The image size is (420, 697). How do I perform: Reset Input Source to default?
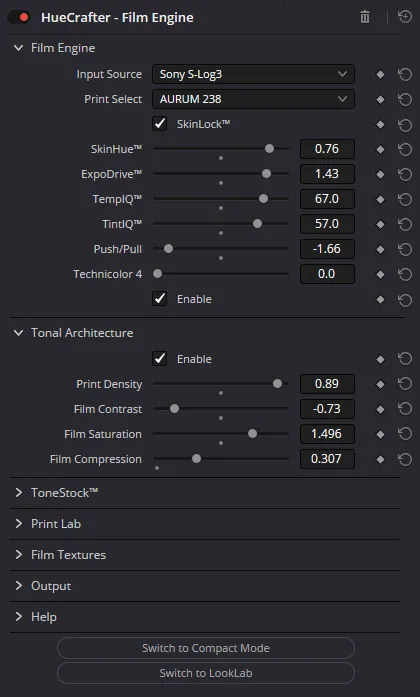coord(405,75)
